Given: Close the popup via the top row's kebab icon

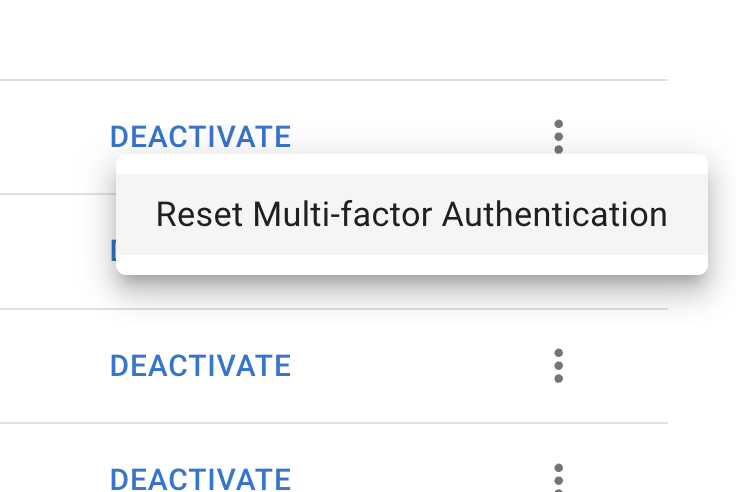Looking at the screenshot, I should click(x=558, y=137).
